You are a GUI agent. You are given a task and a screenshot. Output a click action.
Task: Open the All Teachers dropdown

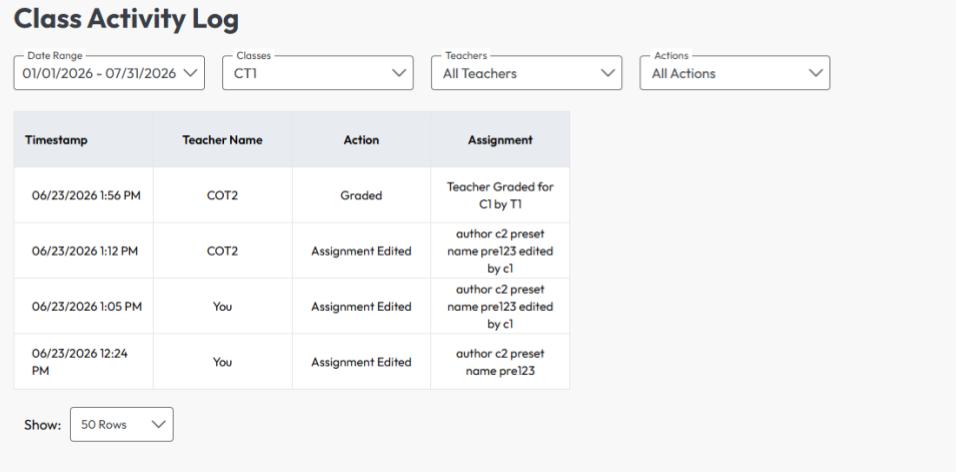click(526, 73)
